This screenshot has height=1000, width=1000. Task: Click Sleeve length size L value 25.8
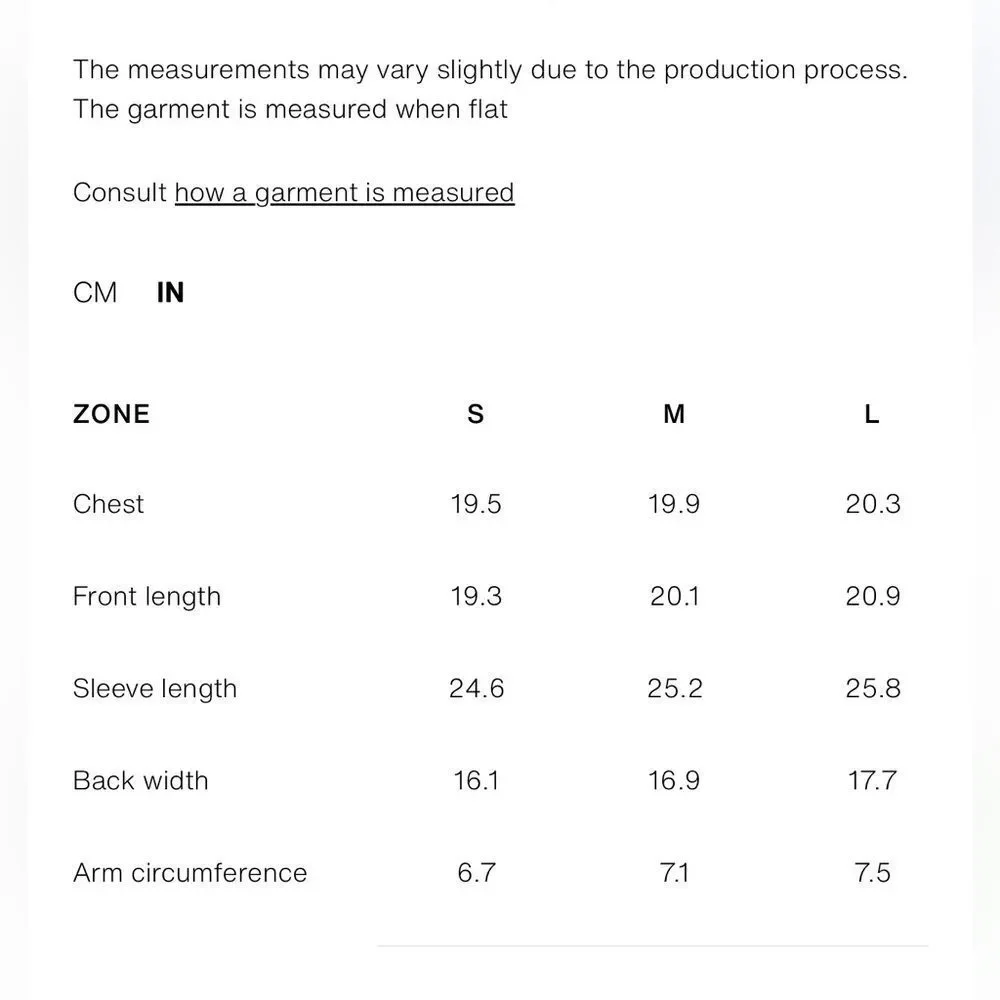point(873,689)
